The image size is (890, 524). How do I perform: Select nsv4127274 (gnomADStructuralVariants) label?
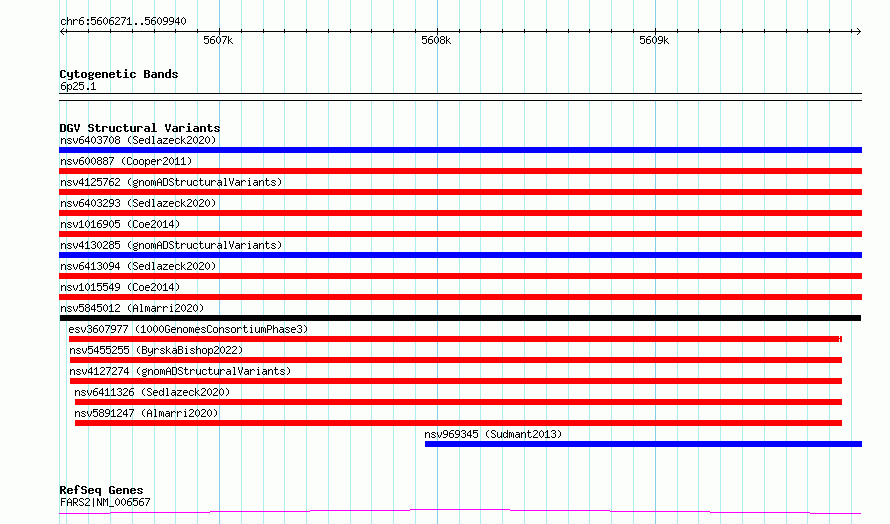180,371
